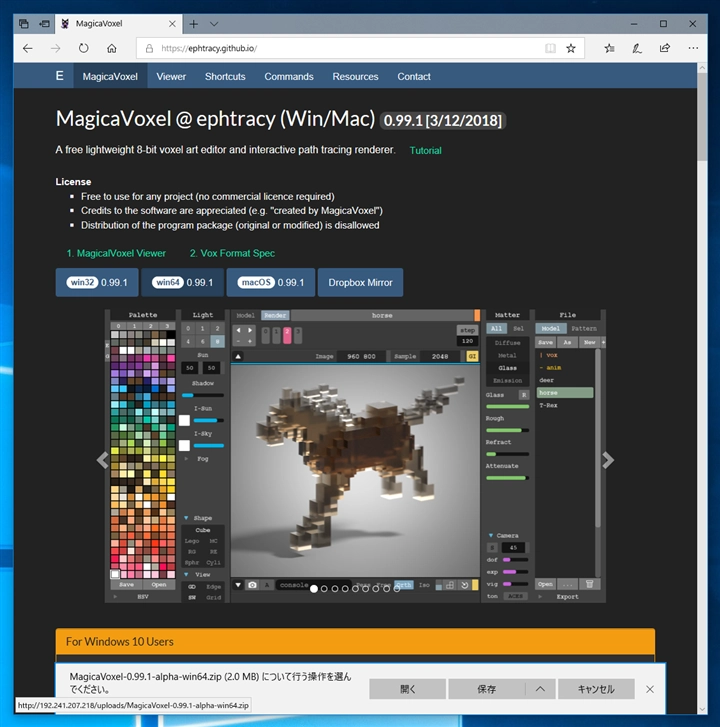Viewport: 720px width, 727px height.
Task: Open the Commands nav item
Action: click(289, 77)
